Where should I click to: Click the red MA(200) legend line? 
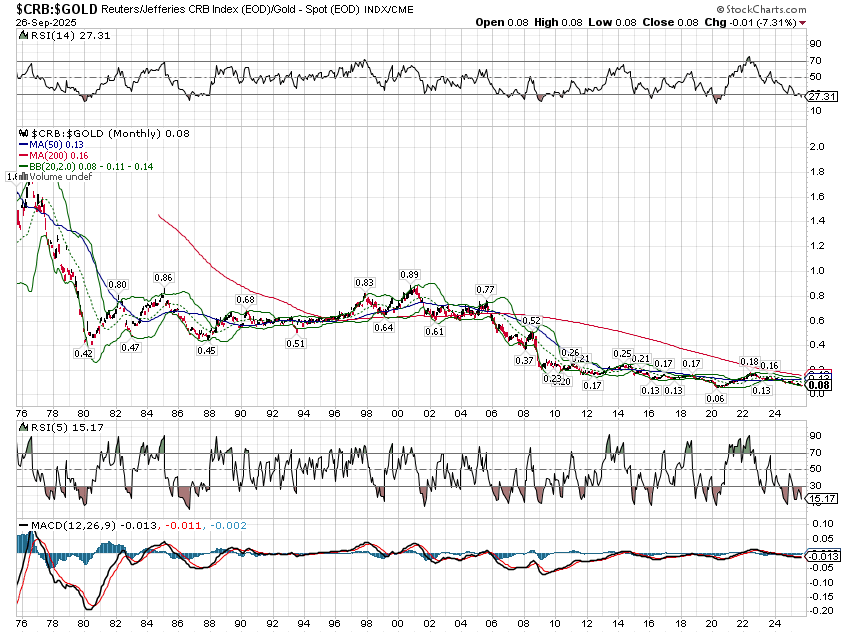(x=23, y=156)
